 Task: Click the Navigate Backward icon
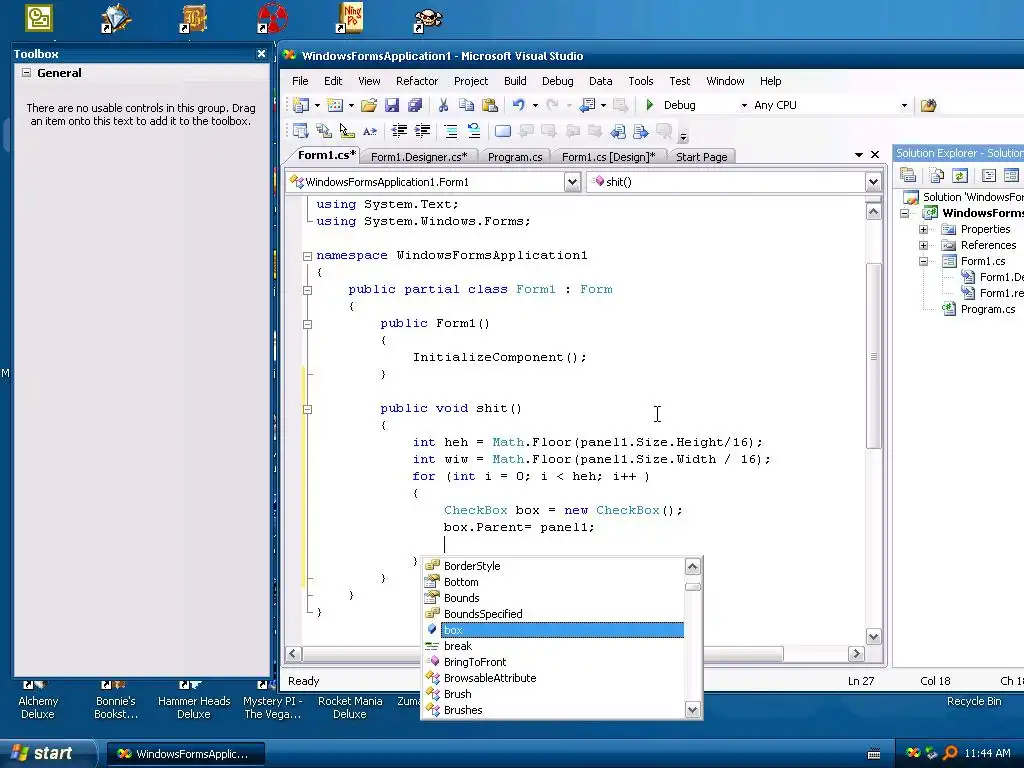pos(588,105)
